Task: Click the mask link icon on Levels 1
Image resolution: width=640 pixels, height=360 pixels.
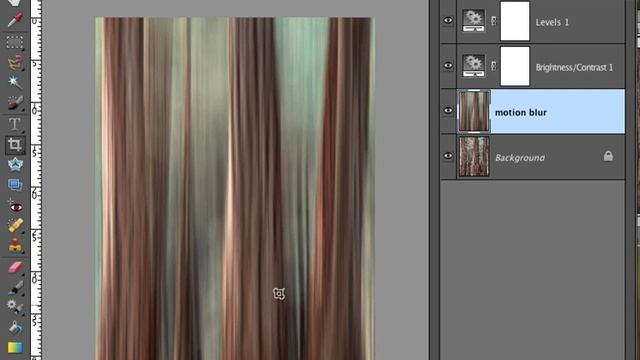Action: tap(493, 21)
